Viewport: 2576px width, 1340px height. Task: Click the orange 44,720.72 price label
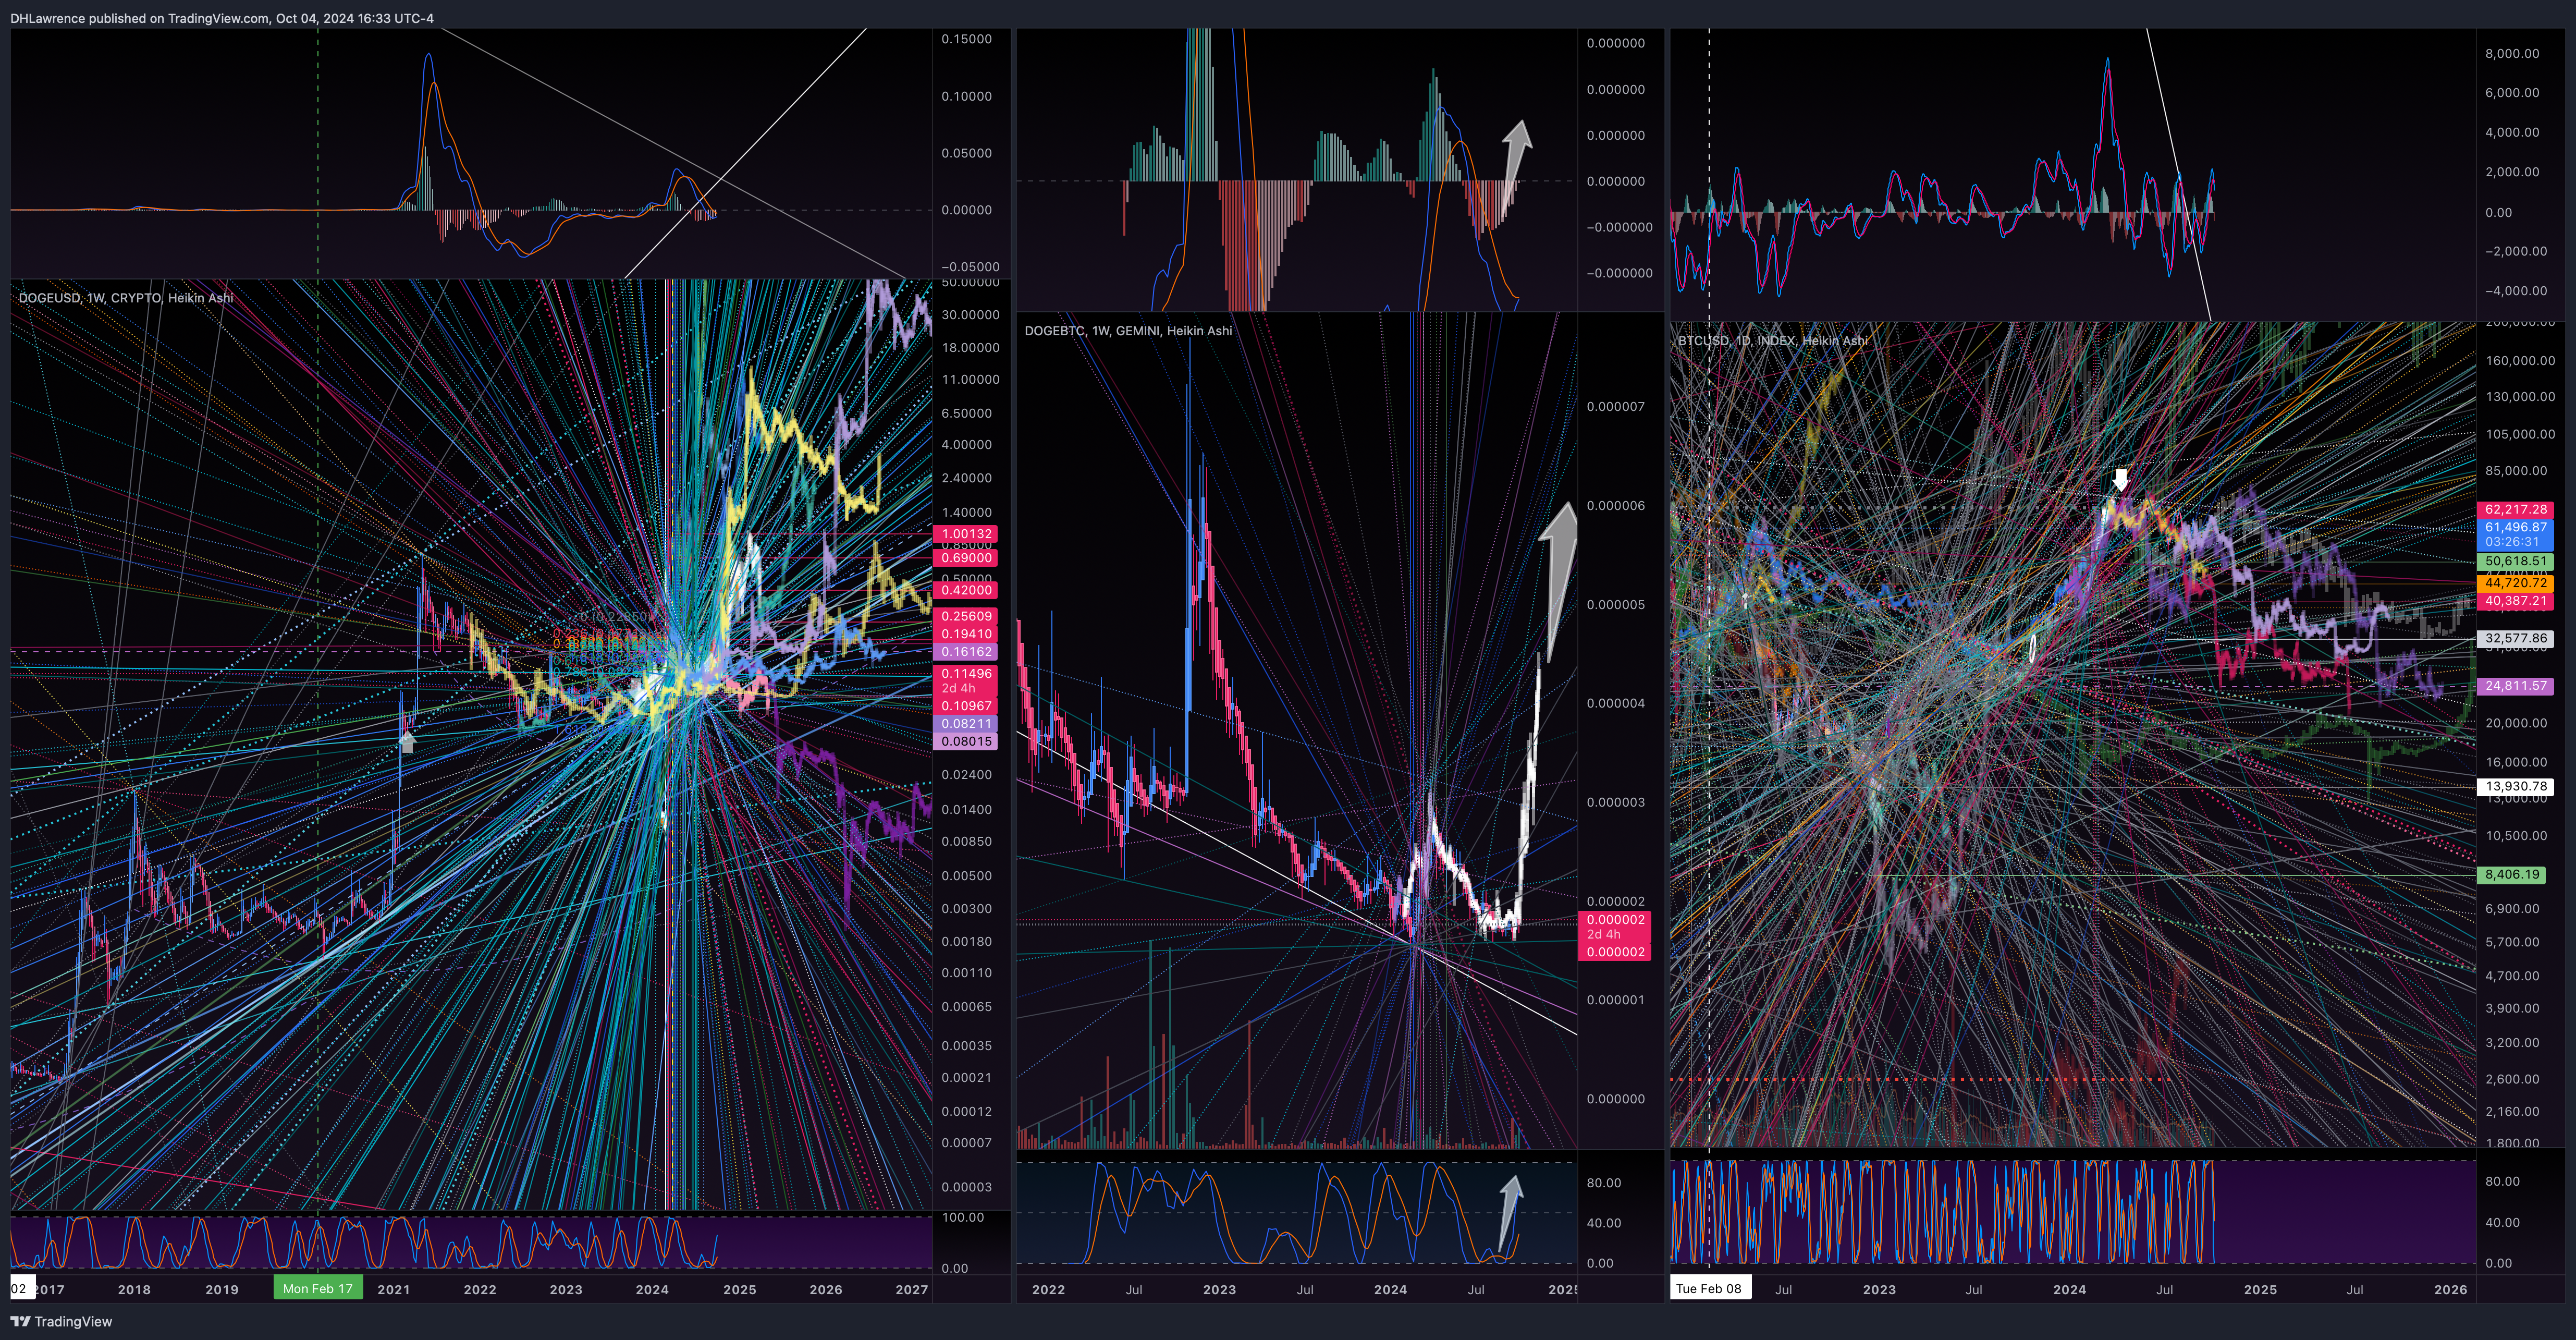[x=2516, y=583]
